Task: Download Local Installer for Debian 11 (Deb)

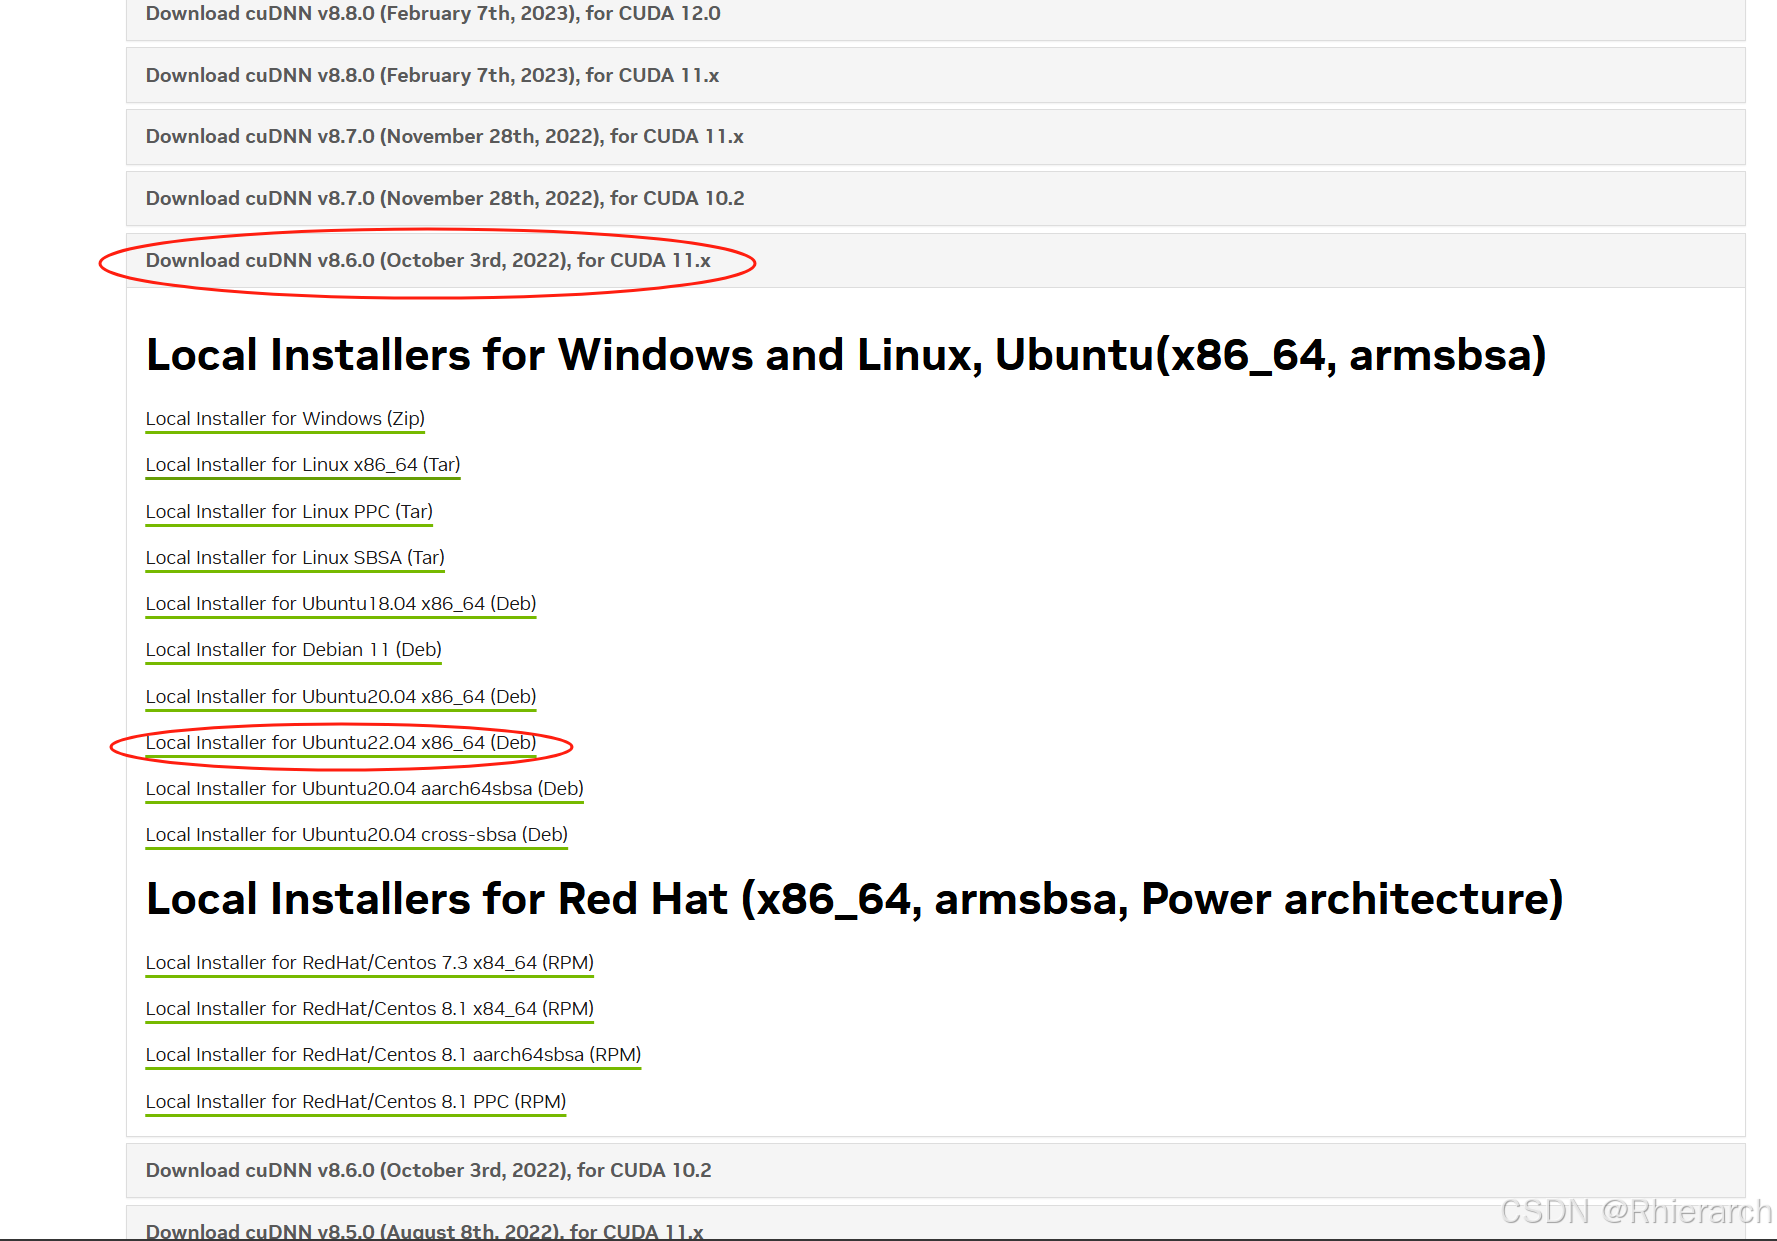Action: pyautogui.click(x=294, y=650)
